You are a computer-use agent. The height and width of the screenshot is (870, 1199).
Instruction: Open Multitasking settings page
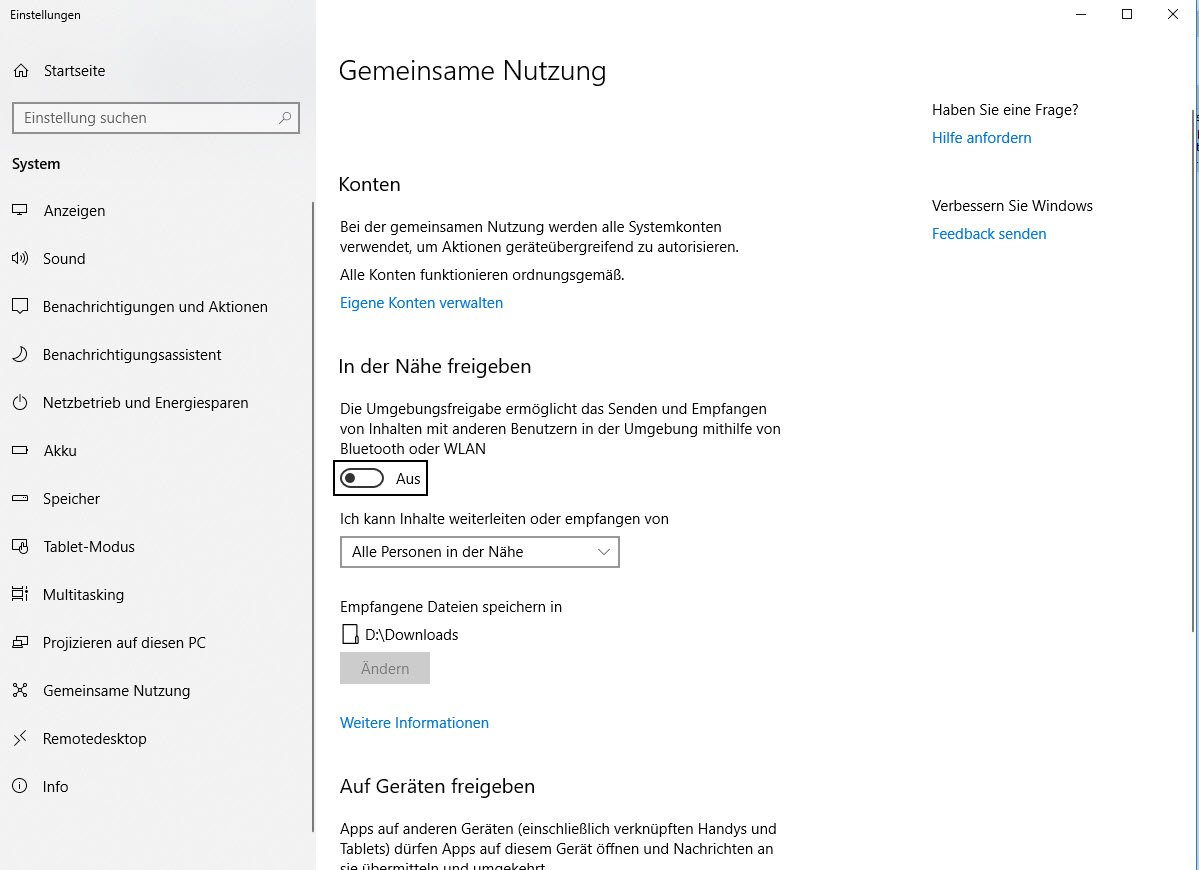tap(83, 595)
